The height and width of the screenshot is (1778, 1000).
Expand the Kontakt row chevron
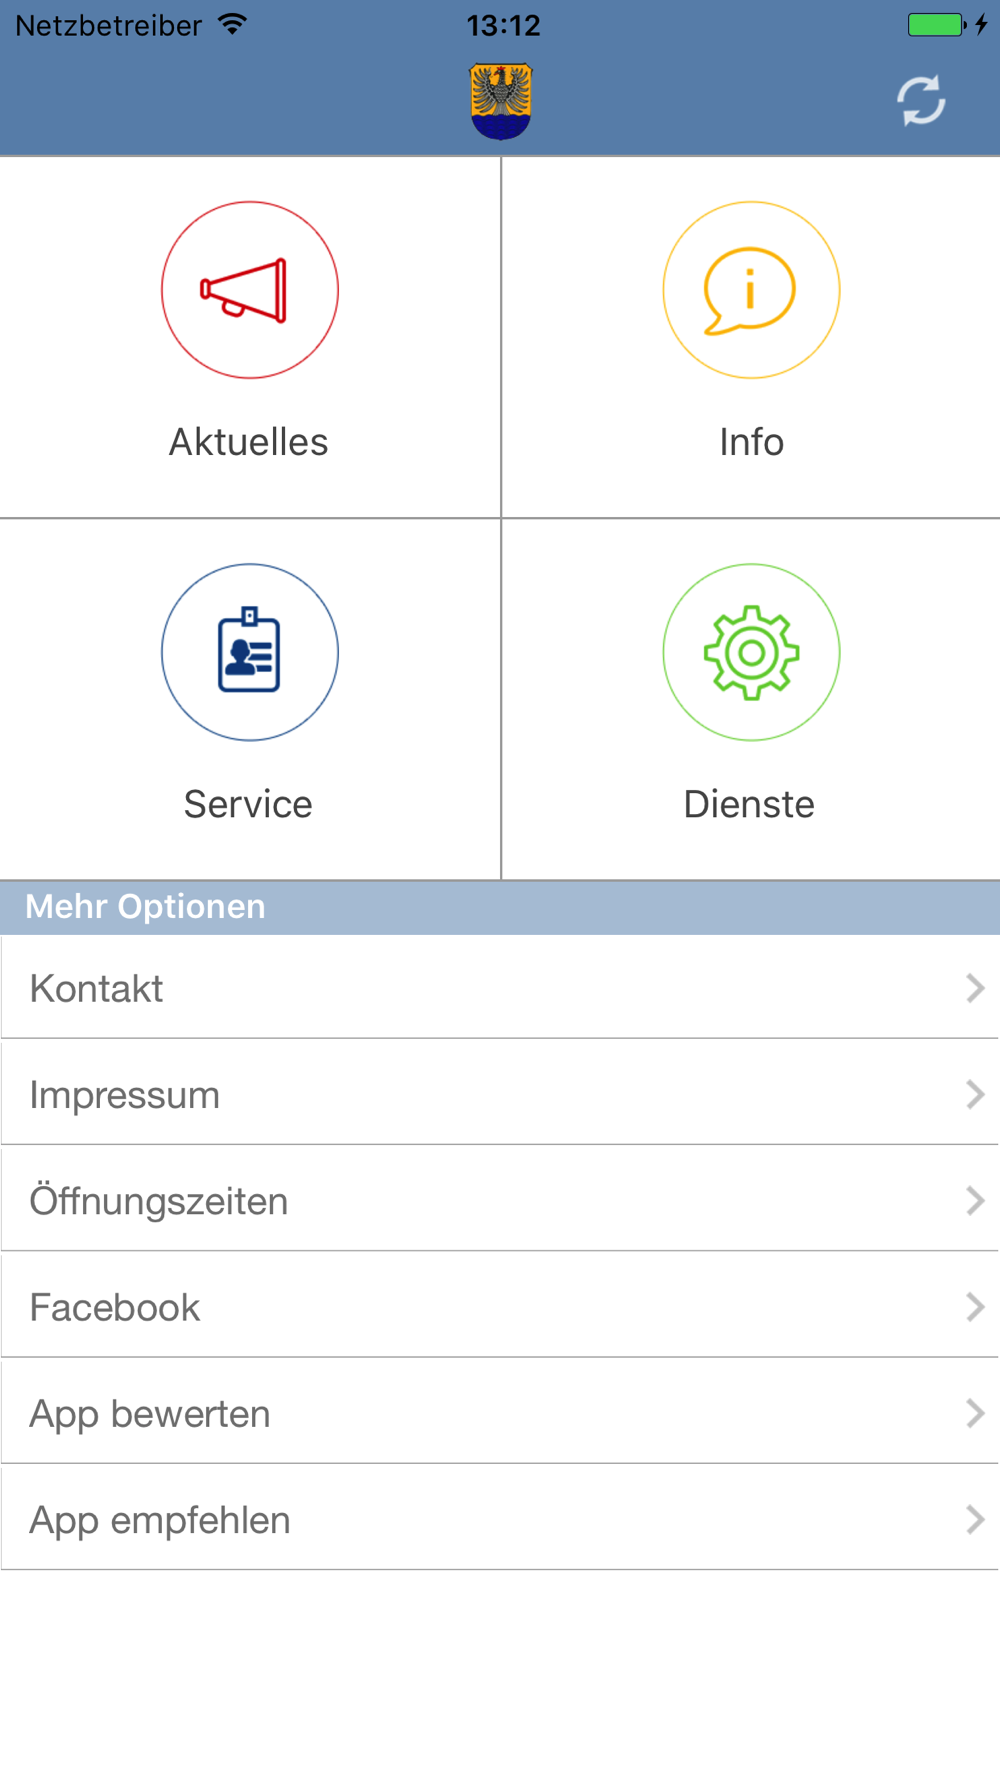[975, 988]
